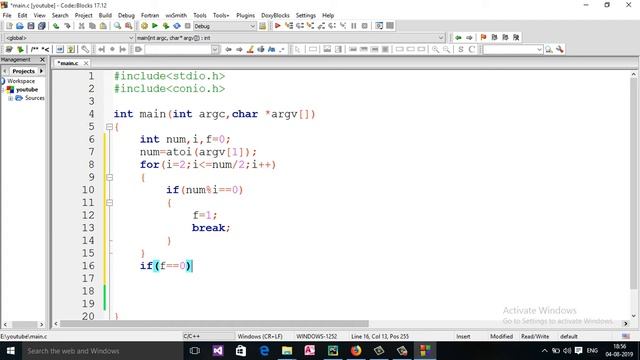Click the Cut scissors icon
This screenshot has width=640, height=360.
81,26
